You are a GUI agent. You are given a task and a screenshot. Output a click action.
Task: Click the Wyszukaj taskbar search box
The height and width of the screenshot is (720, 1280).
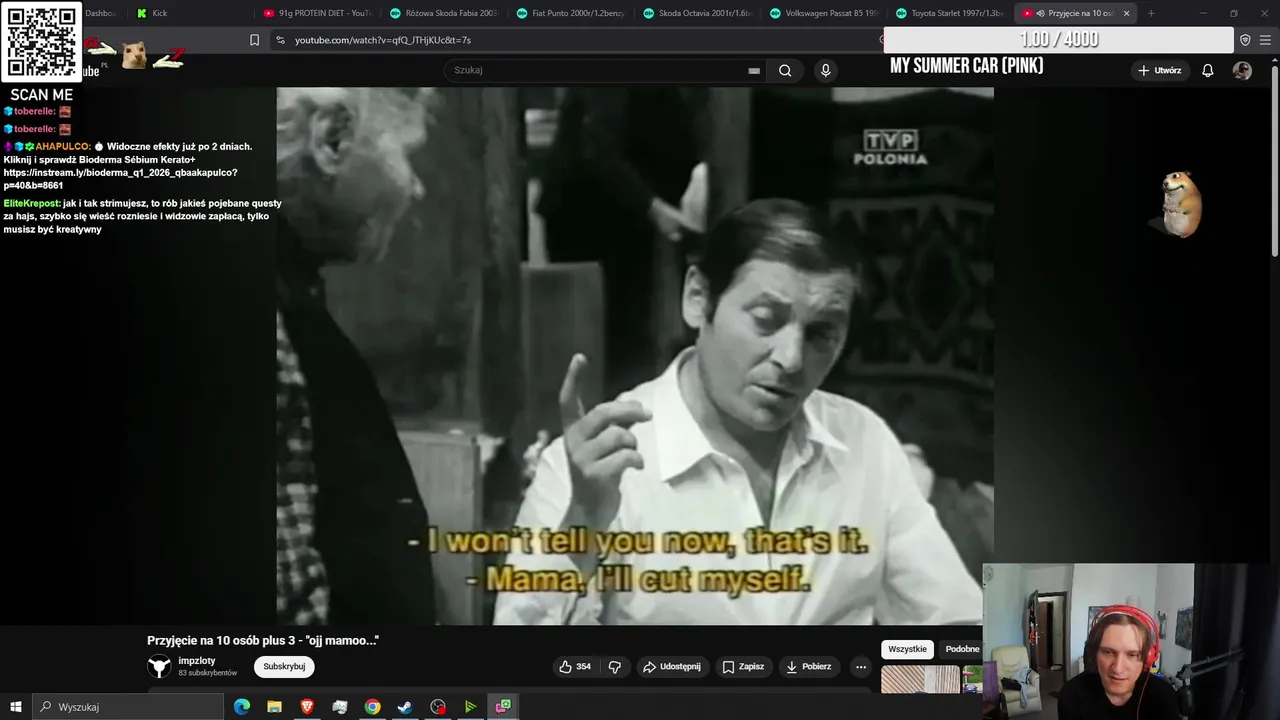click(128, 707)
